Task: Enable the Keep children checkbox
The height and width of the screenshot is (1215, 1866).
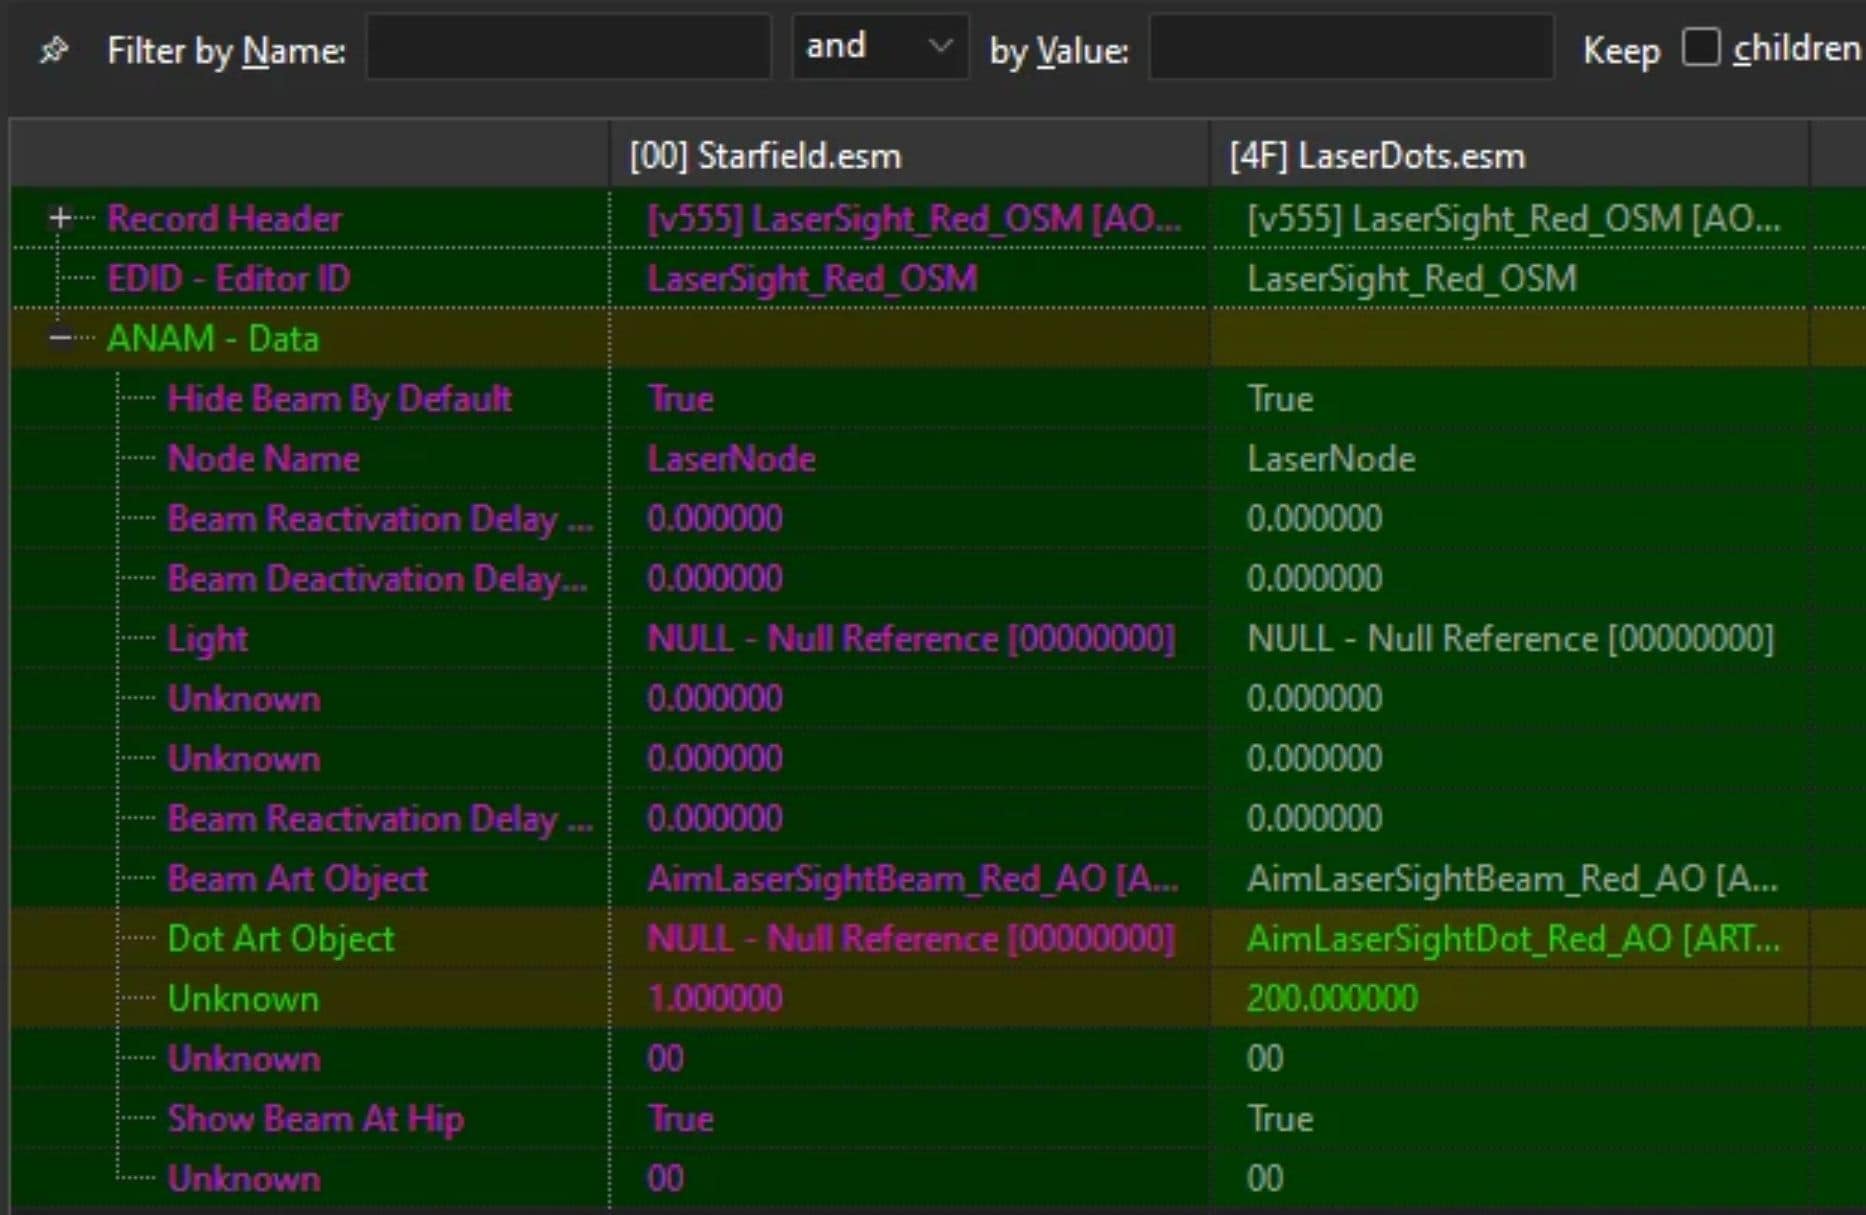Action: click(1700, 47)
